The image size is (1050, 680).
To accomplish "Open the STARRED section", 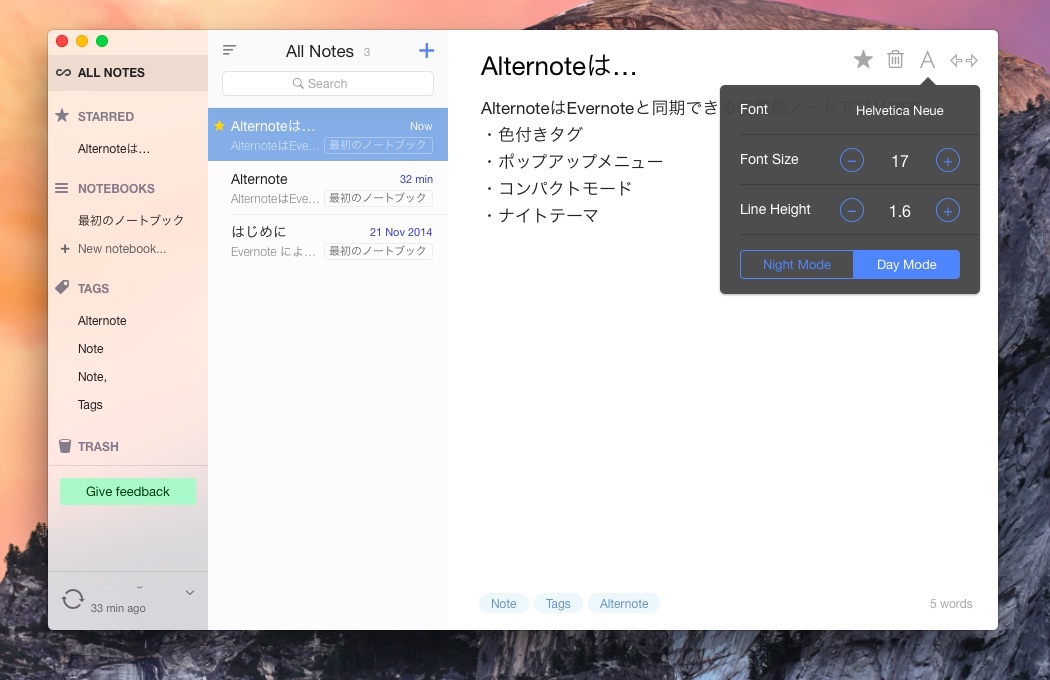I will (106, 117).
